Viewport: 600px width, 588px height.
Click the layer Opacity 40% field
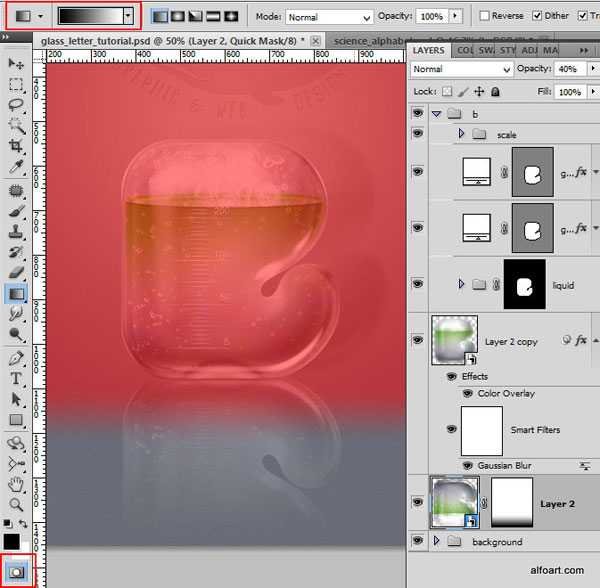(x=570, y=69)
